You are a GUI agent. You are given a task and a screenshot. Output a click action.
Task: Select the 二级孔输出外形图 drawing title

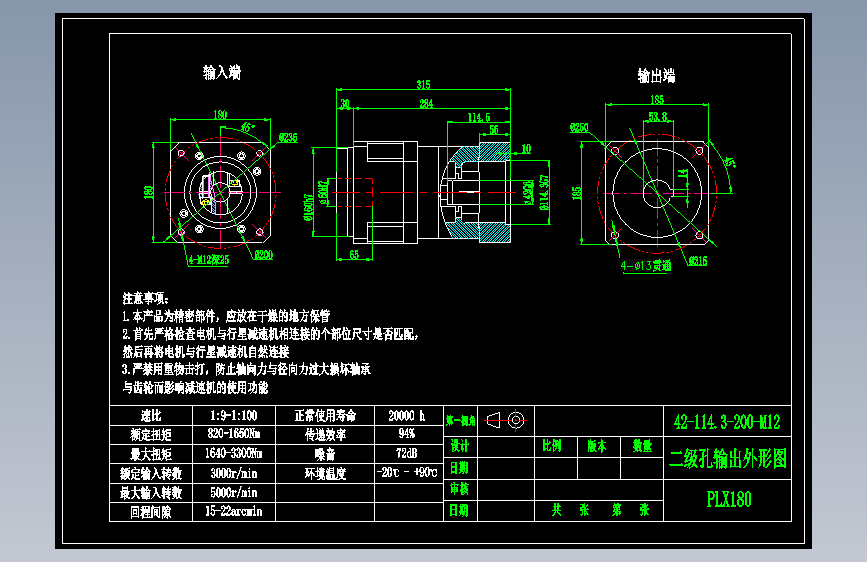point(728,459)
